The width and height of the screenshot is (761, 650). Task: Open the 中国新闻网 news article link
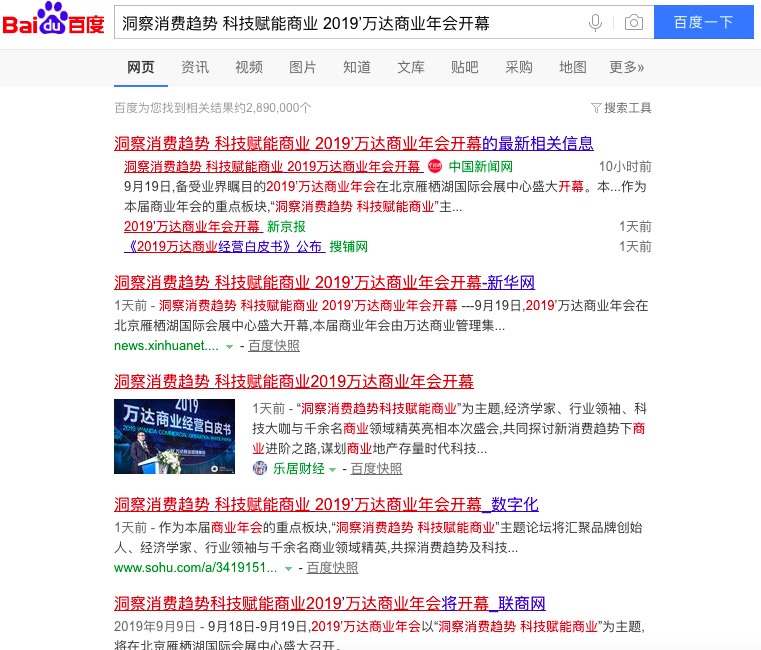pos(272,167)
